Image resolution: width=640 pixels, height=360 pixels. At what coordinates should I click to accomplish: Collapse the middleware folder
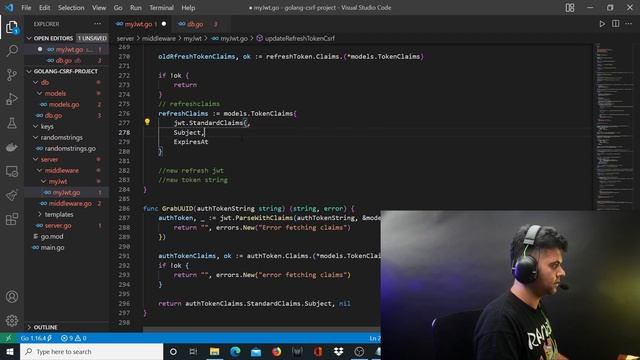pos(40,171)
